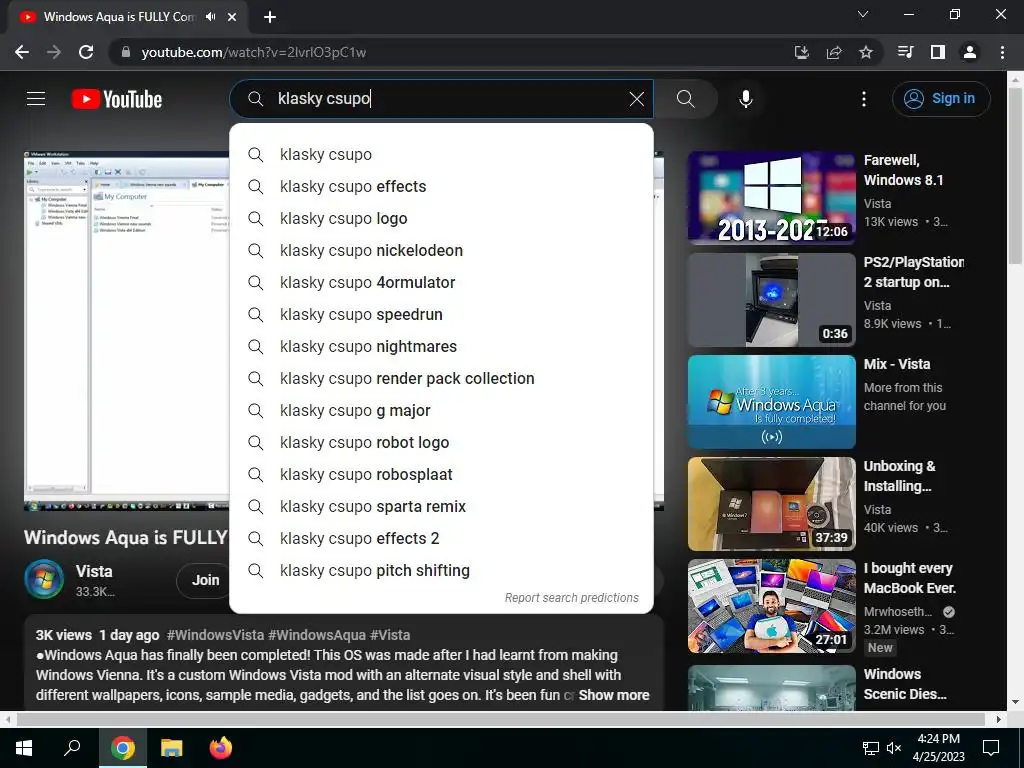This screenshot has width=1024, height=768.
Task: Select 'klasky csupo robosplaat' suggestion
Action: [x=441, y=475]
